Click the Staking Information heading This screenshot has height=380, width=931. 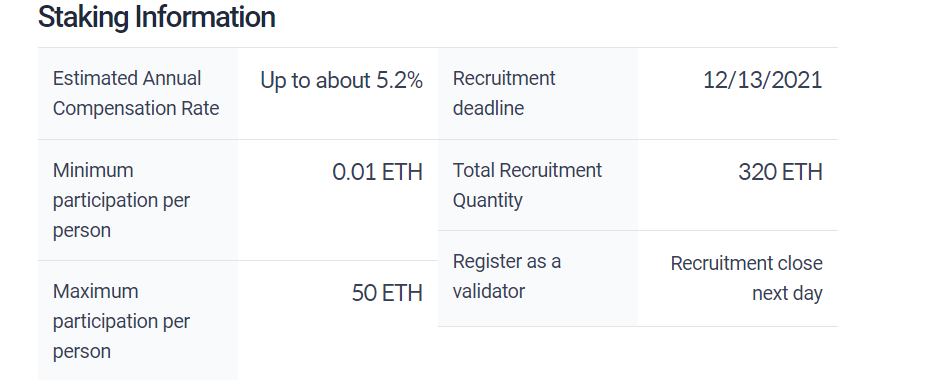pos(157,17)
